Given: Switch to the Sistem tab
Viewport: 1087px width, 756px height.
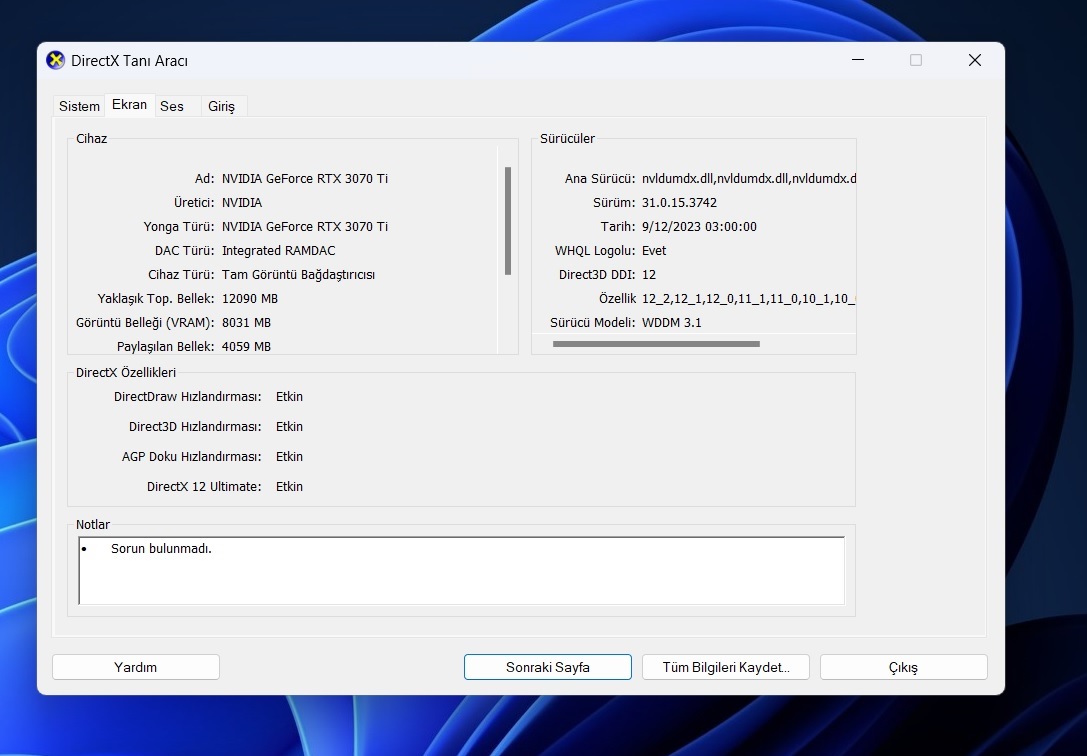Looking at the screenshot, I should [x=79, y=106].
